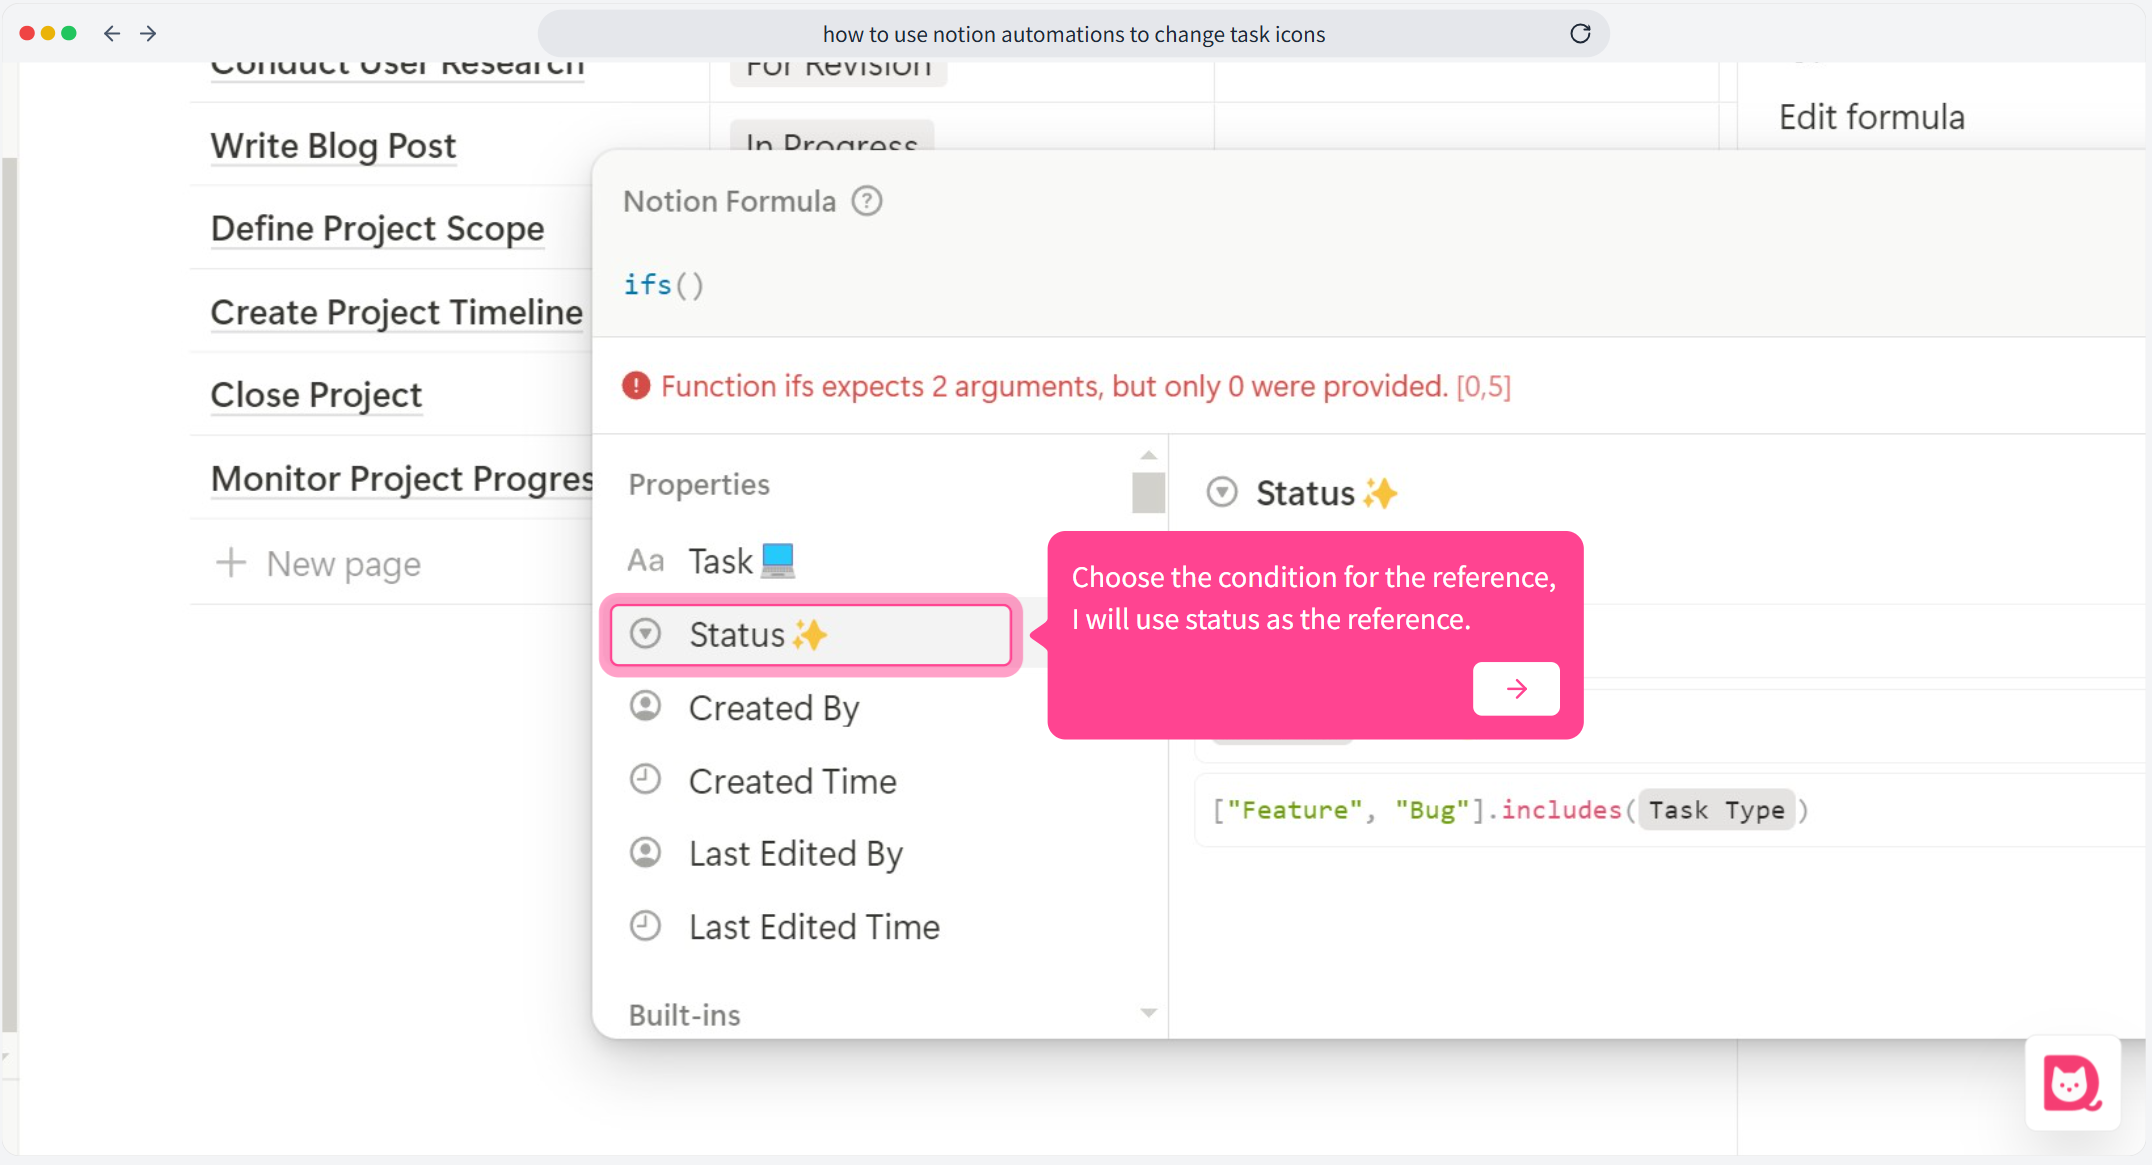Advance the tutorial with the arrow button
2152x1165 pixels.
pyautogui.click(x=1516, y=688)
